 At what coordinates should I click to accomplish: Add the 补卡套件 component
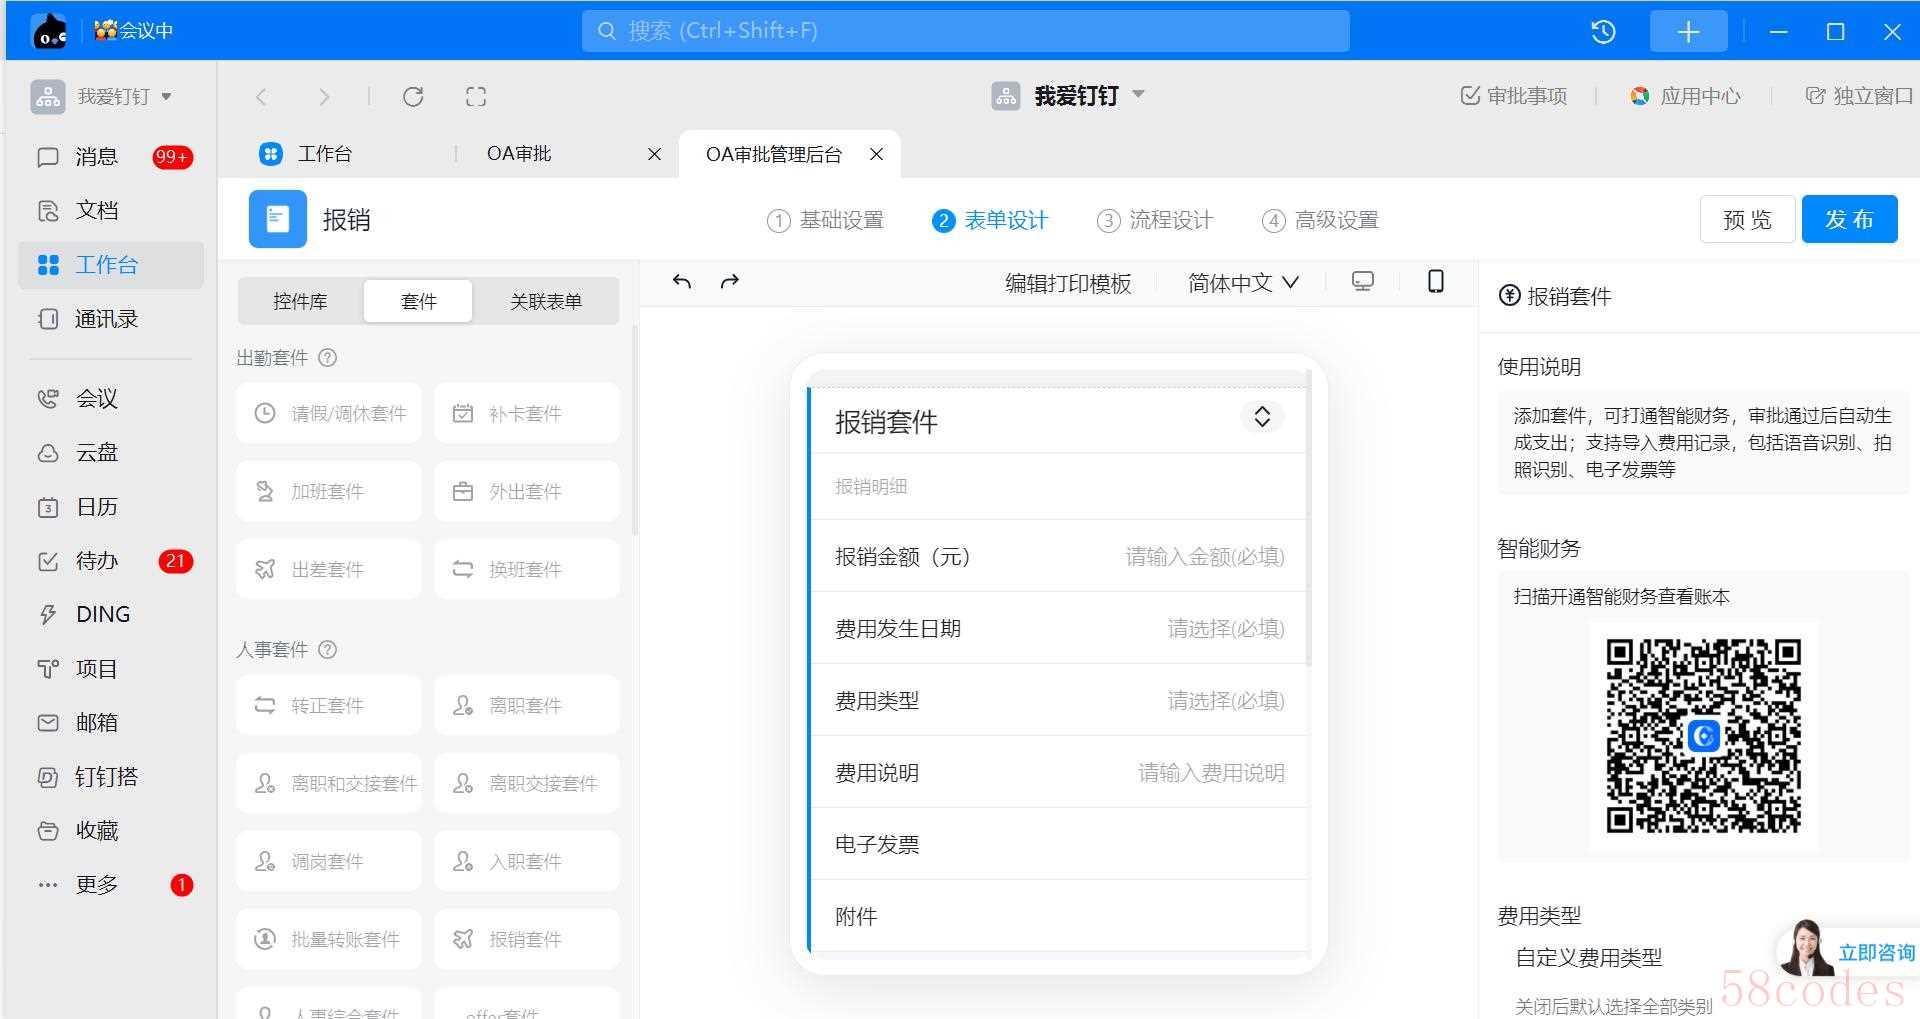[527, 413]
